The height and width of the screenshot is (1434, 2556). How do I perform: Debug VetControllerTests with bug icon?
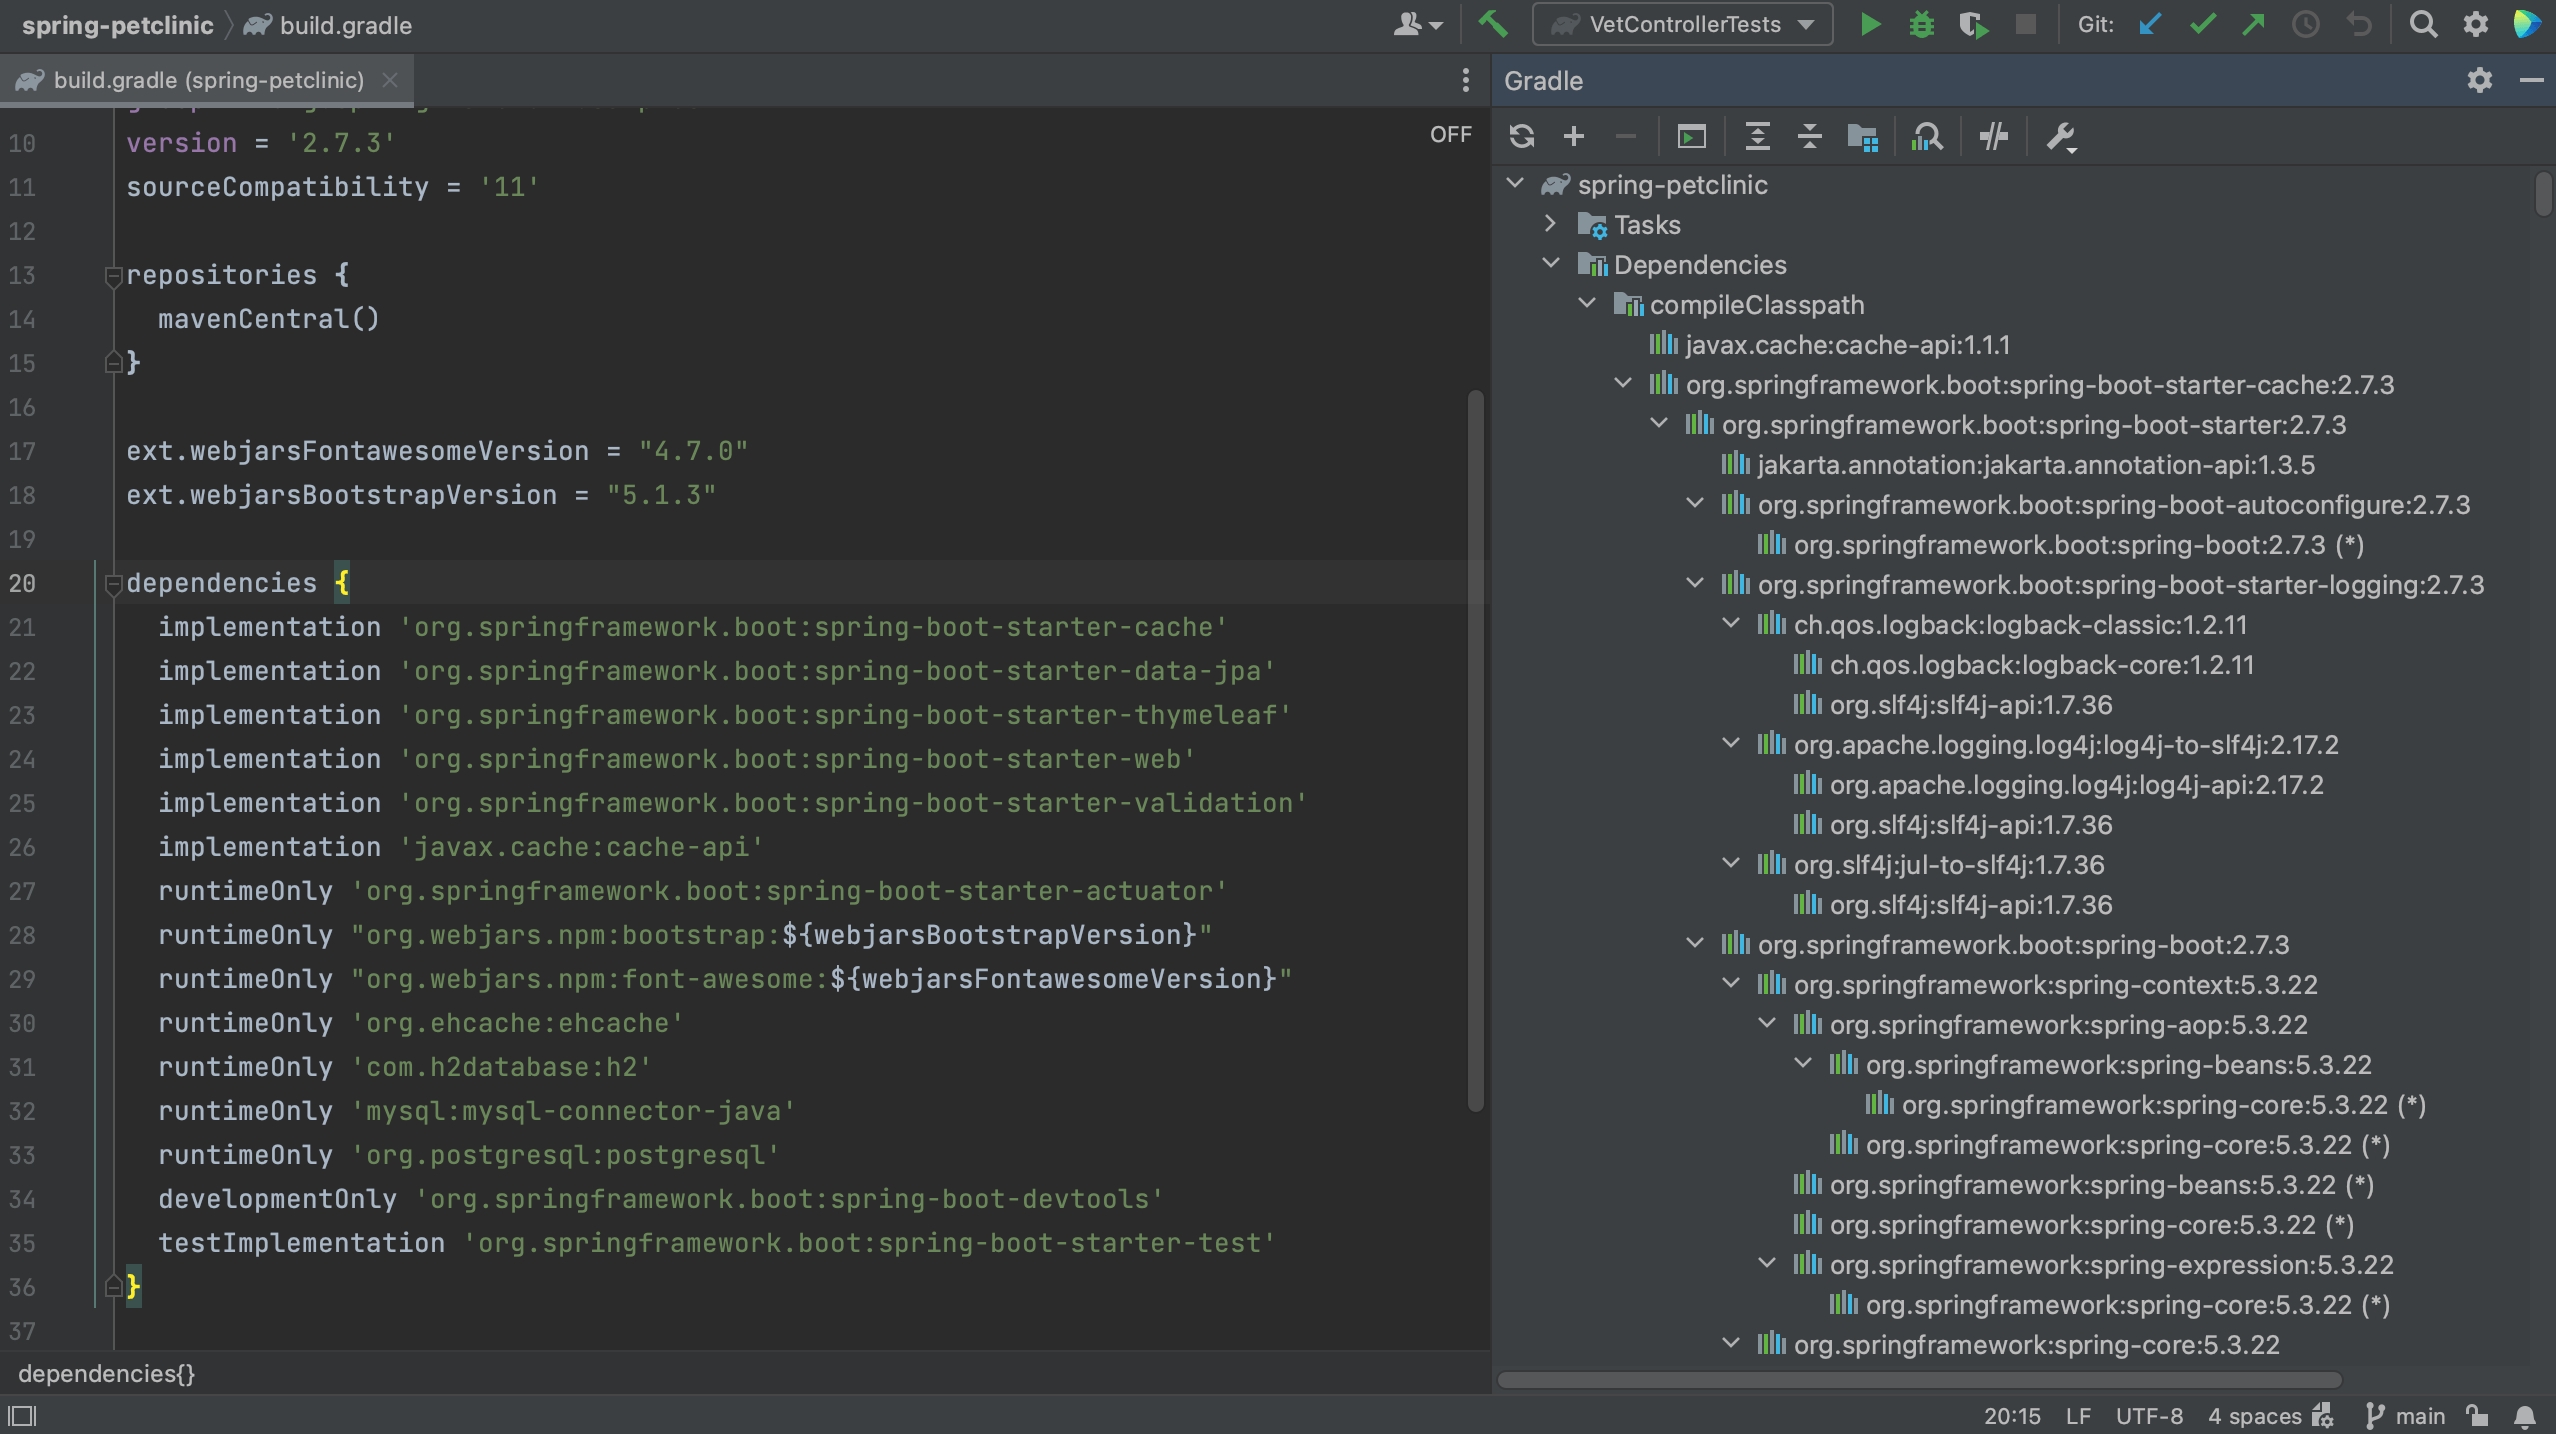click(x=1921, y=24)
